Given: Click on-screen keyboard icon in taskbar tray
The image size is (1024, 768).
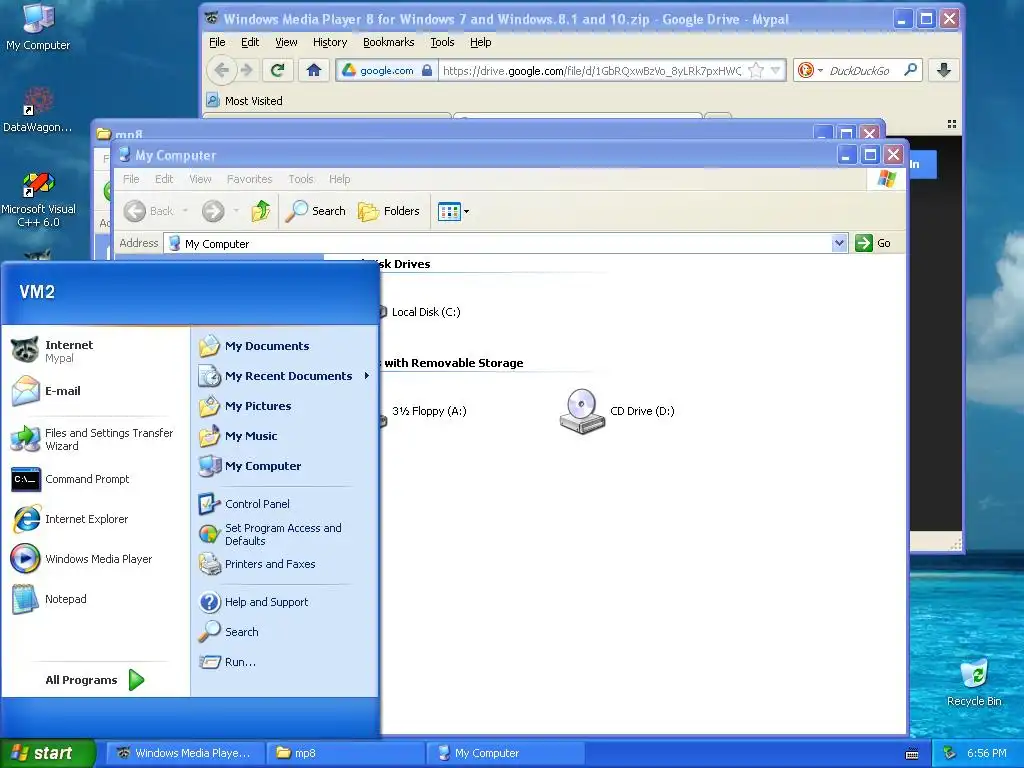Looking at the screenshot, I should pyautogui.click(x=912, y=754).
